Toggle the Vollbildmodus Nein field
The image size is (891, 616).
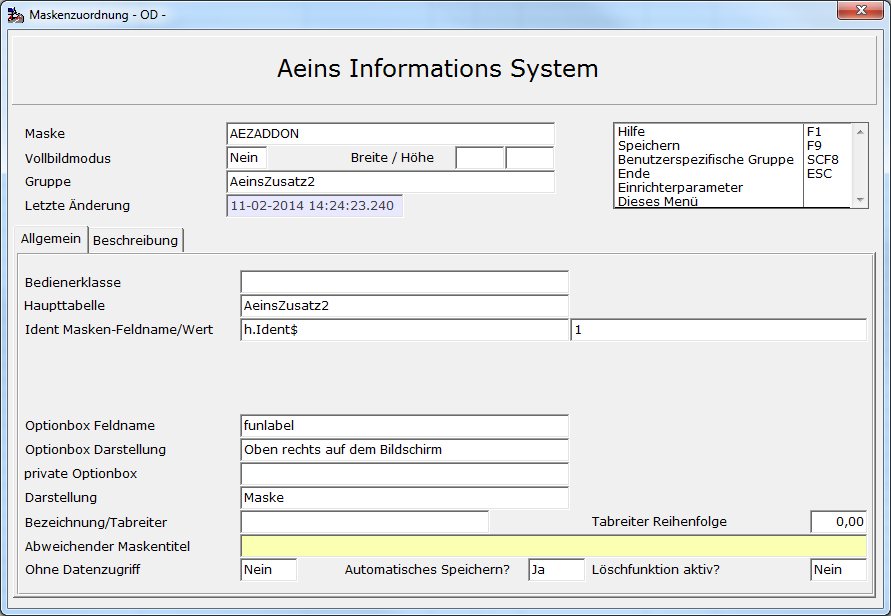(247, 158)
